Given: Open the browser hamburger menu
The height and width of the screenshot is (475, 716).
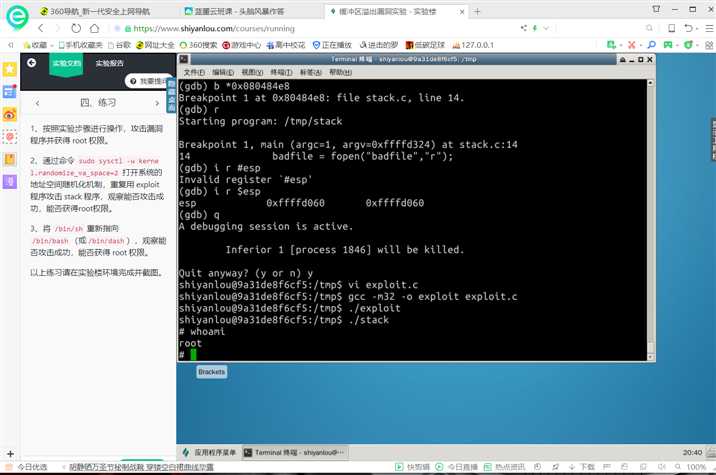Looking at the screenshot, I should 709,28.
